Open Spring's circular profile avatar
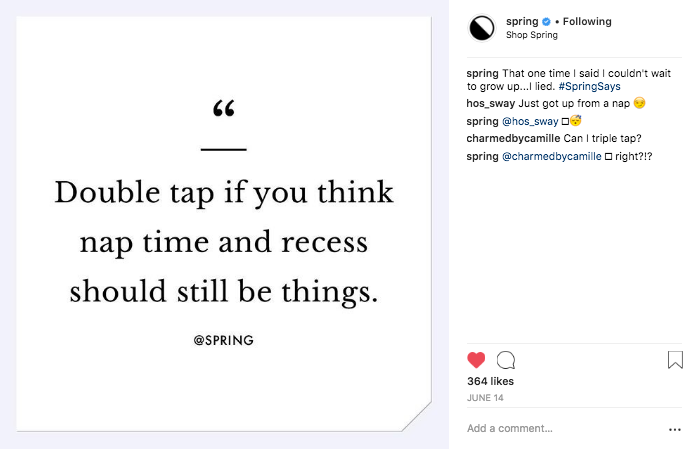Image resolution: width=700 pixels, height=449 pixels. pos(482,28)
